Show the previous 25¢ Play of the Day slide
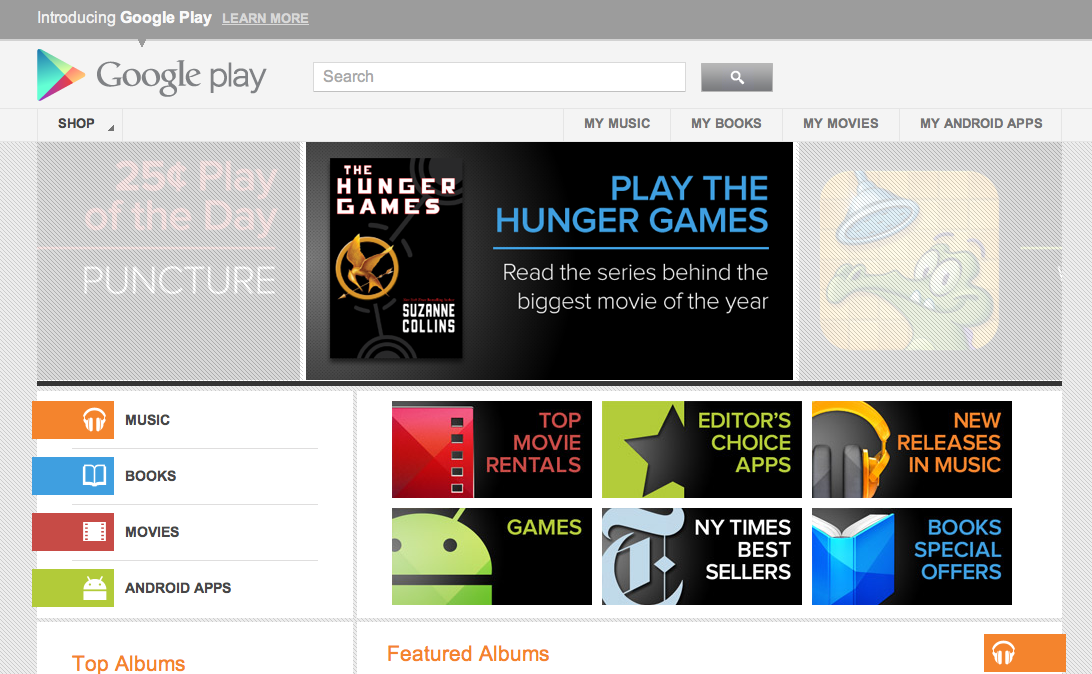 [x=169, y=261]
